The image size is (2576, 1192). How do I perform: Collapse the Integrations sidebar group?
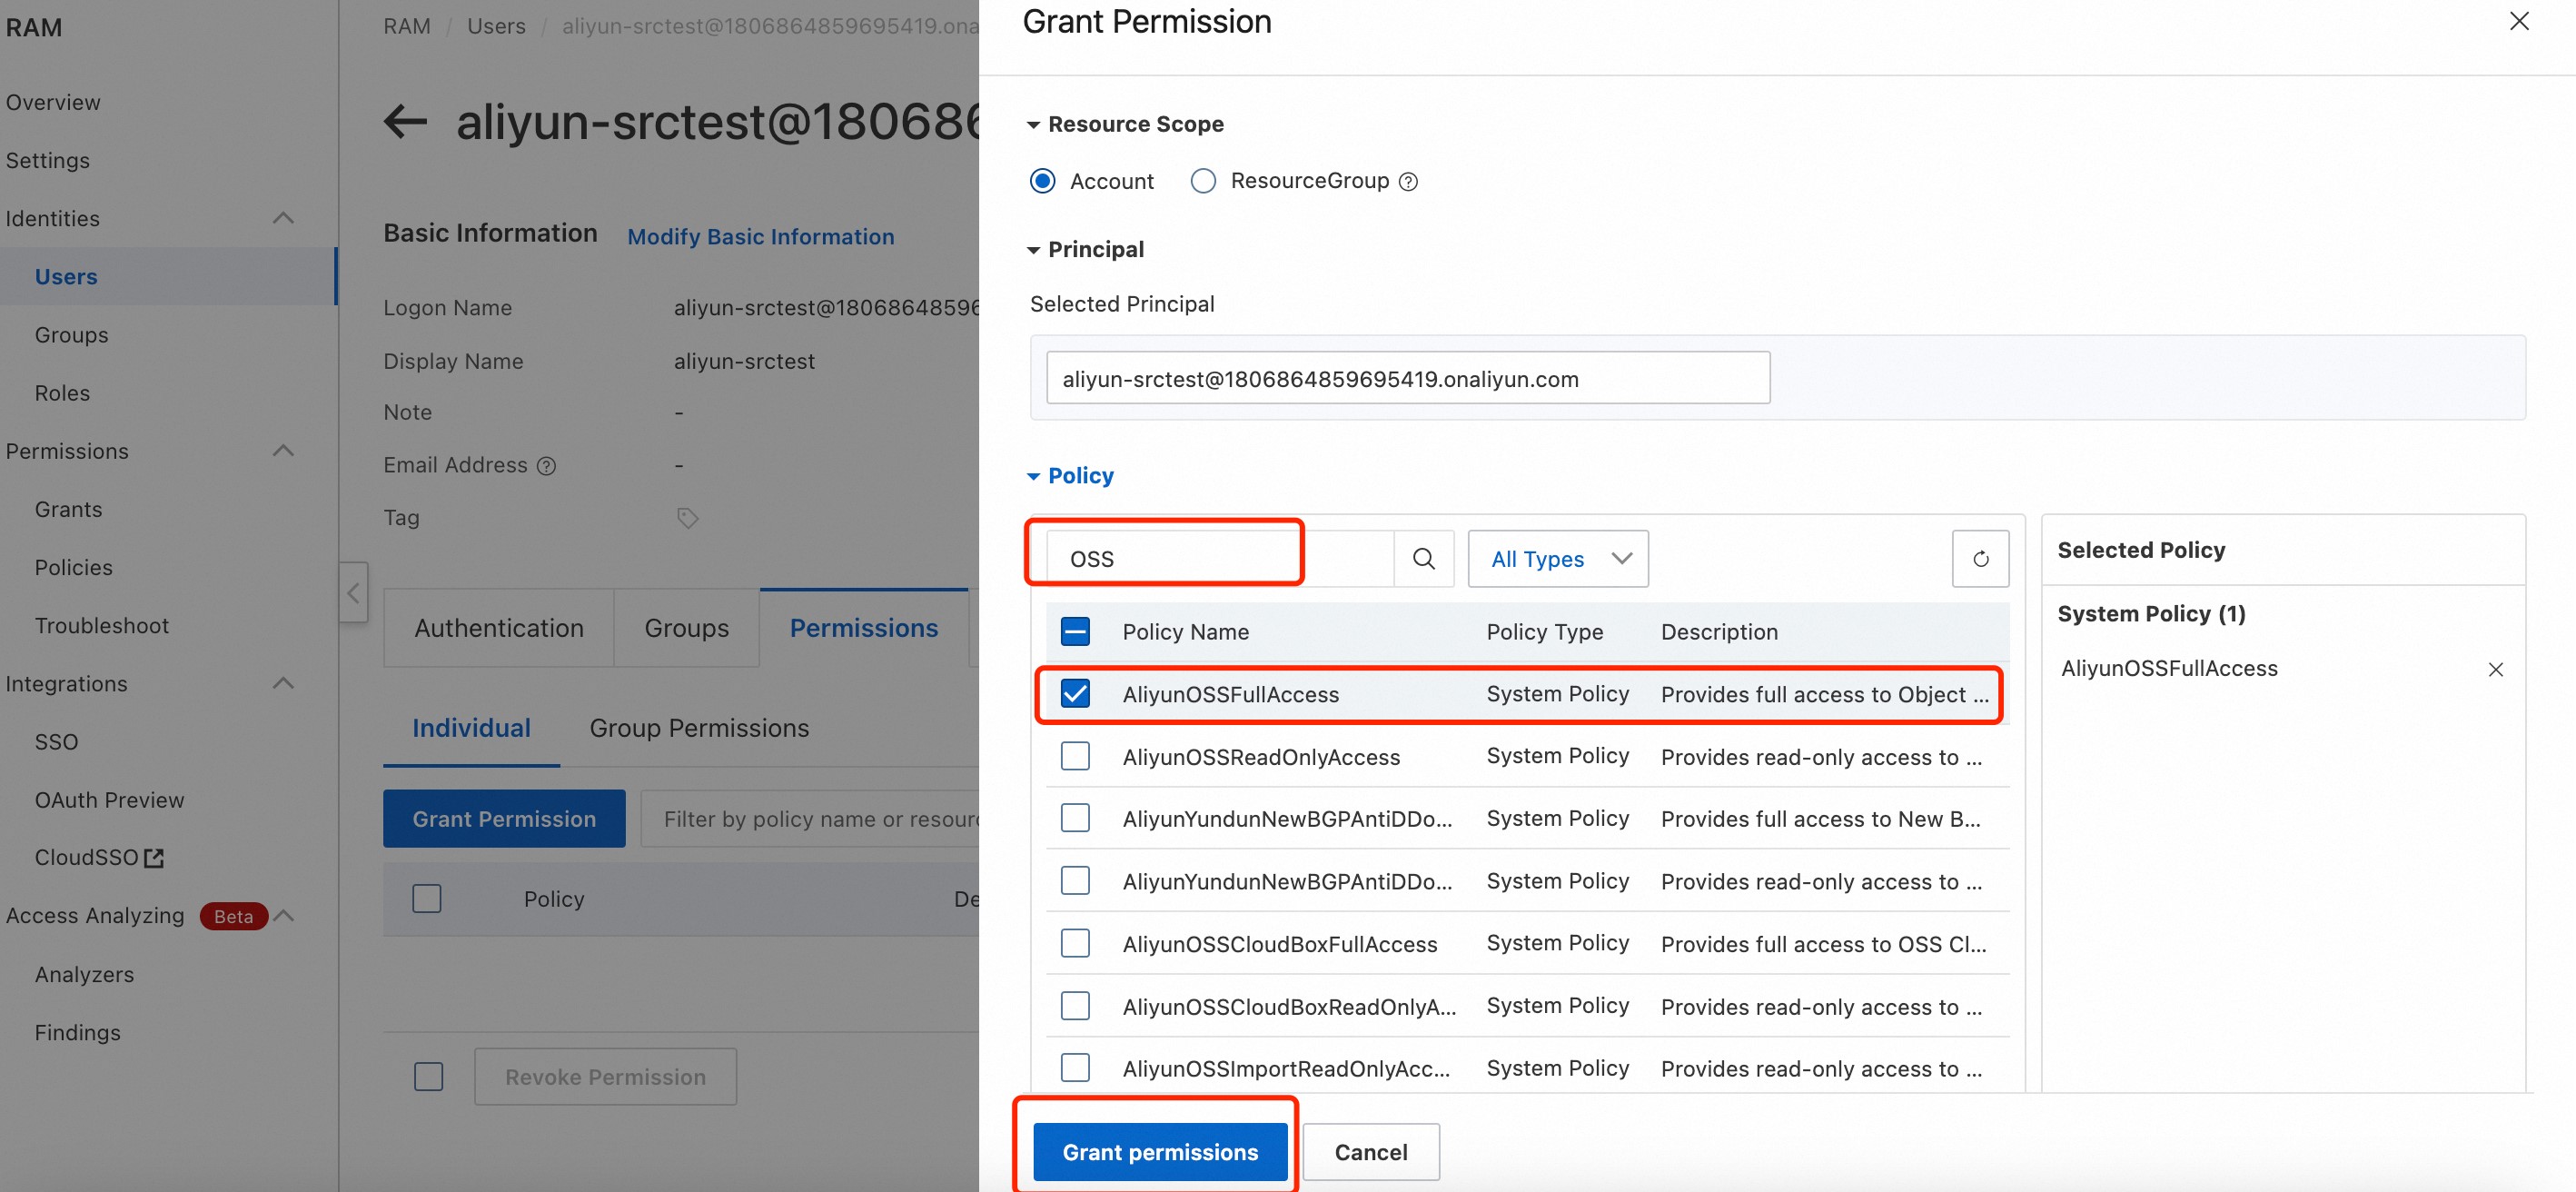coord(283,684)
